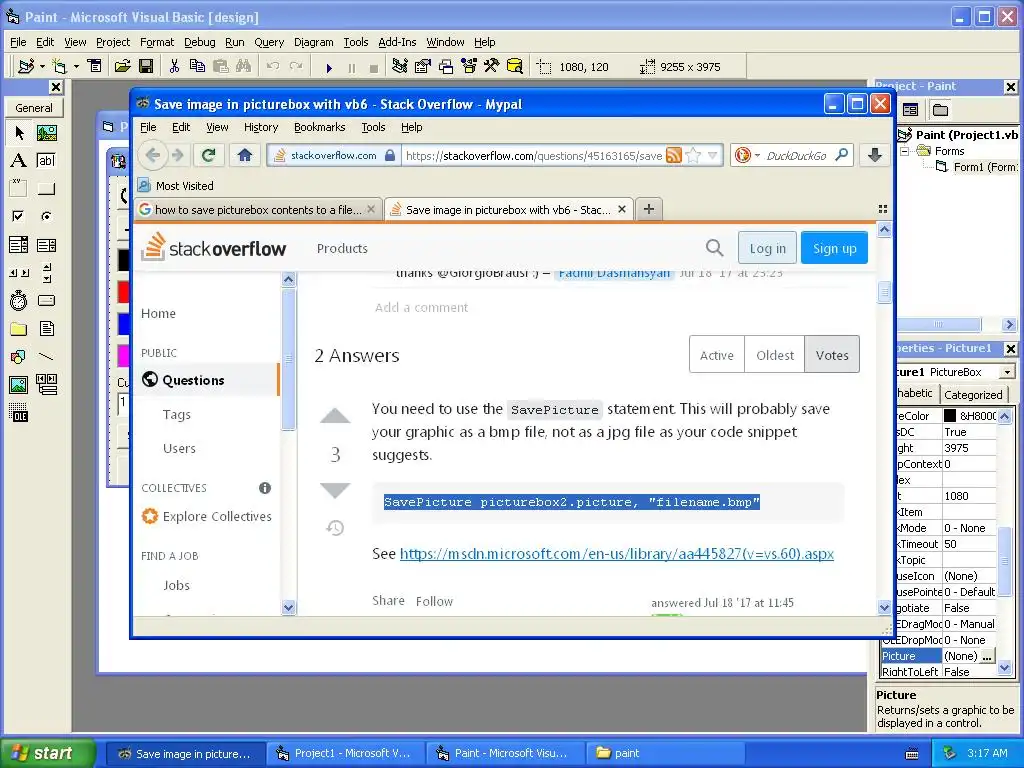Open the browser downloads arrow button

pyautogui.click(x=875, y=155)
